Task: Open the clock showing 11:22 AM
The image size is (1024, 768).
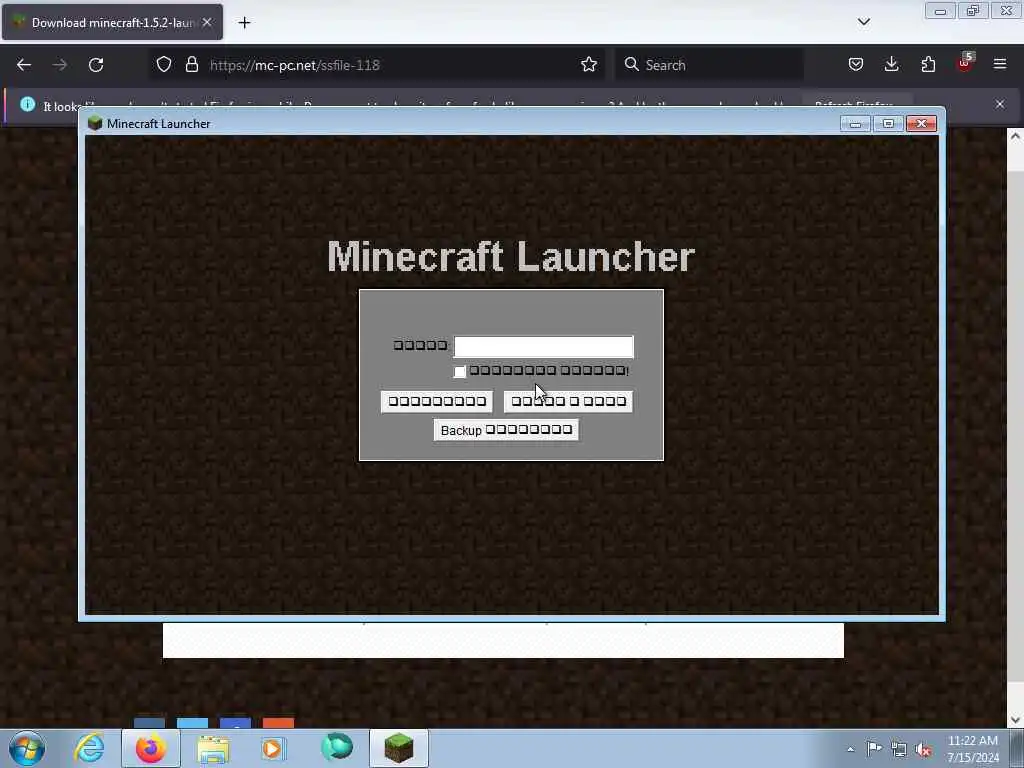Action: [x=972, y=749]
